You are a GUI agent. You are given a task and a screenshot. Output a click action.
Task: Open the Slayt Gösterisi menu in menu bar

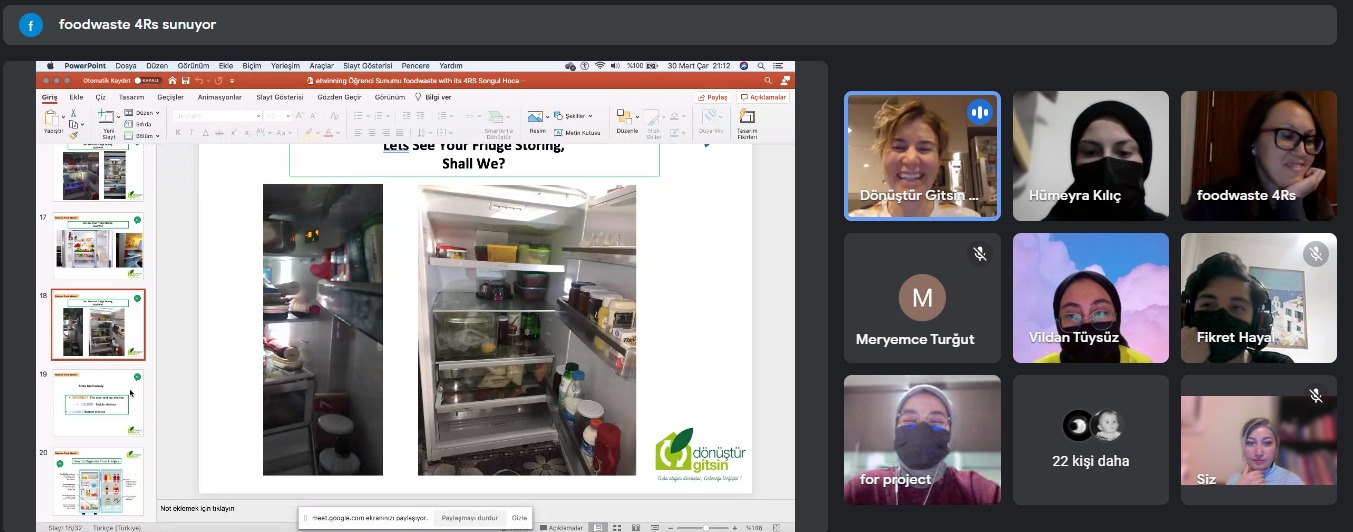point(367,66)
